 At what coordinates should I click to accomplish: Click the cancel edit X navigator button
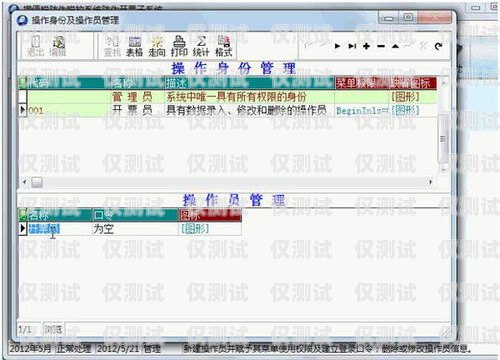(x=424, y=46)
